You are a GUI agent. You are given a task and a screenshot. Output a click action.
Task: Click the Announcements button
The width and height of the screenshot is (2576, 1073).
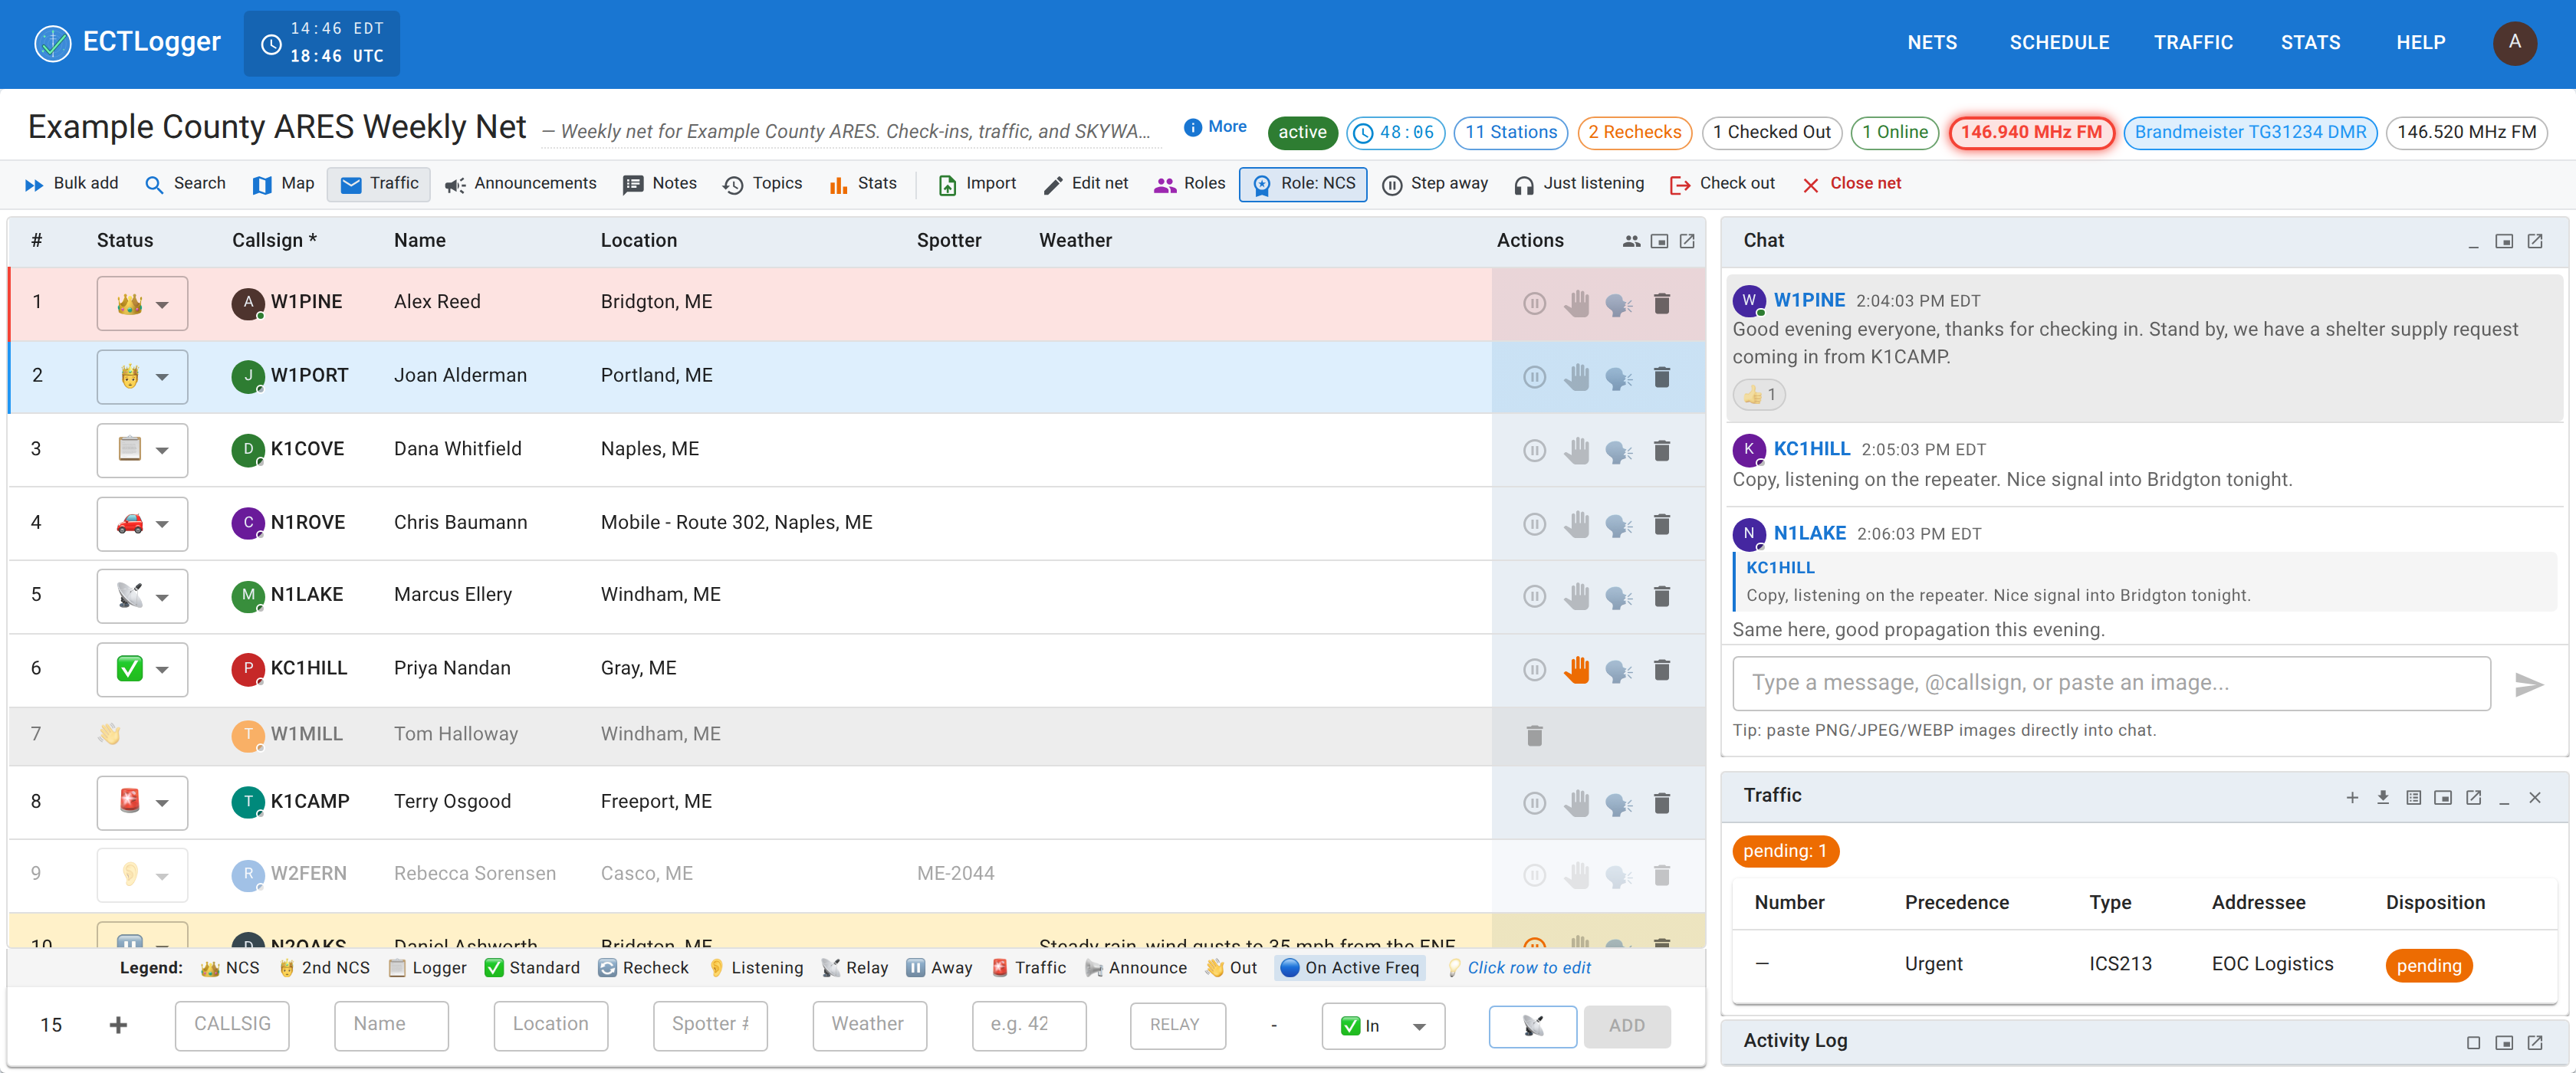[x=521, y=184]
